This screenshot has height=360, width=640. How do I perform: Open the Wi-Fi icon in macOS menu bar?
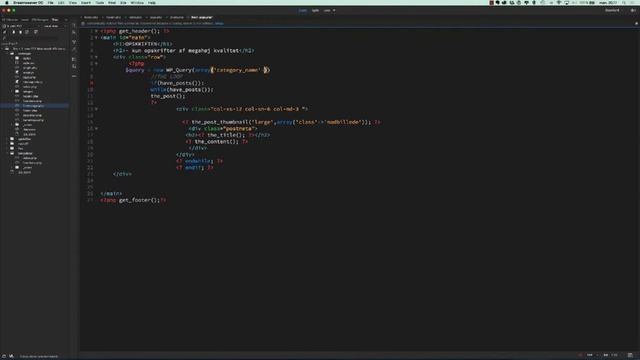tap(559, 2)
